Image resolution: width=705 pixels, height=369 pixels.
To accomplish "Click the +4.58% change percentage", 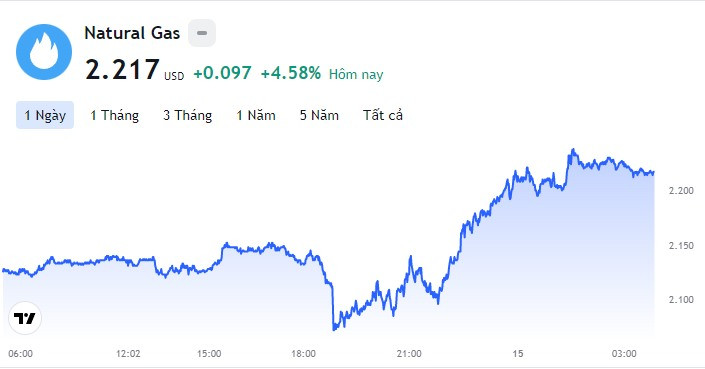I will pyautogui.click(x=291, y=73).
